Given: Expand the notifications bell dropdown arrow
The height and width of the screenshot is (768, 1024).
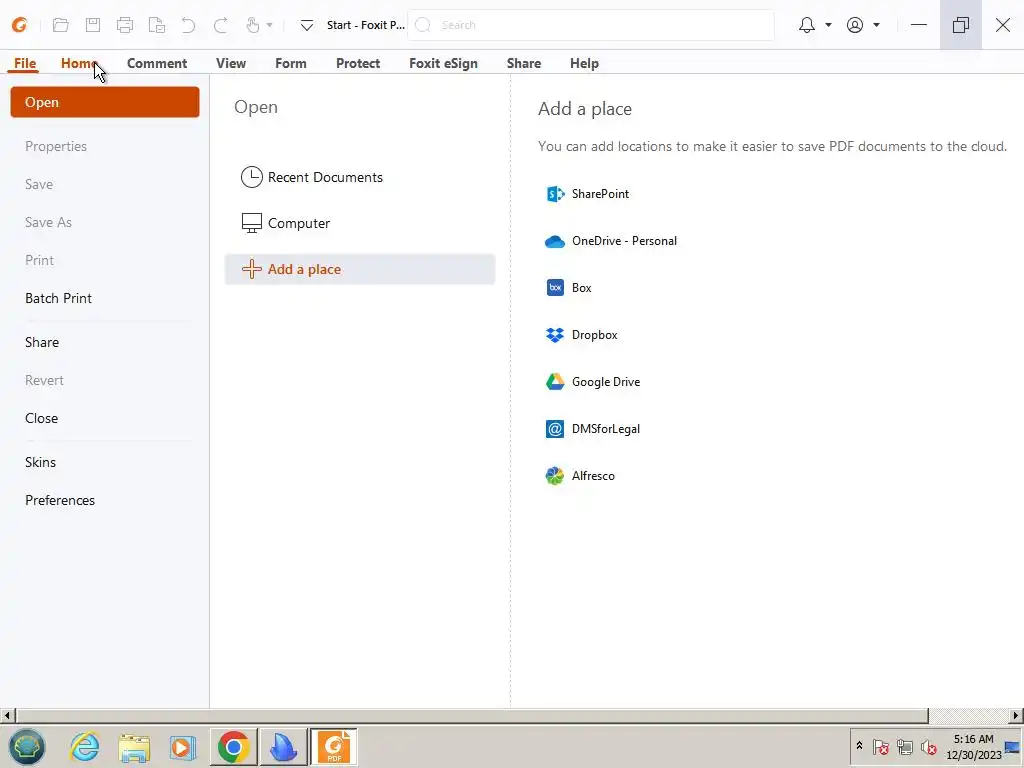Looking at the screenshot, I should pos(828,25).
